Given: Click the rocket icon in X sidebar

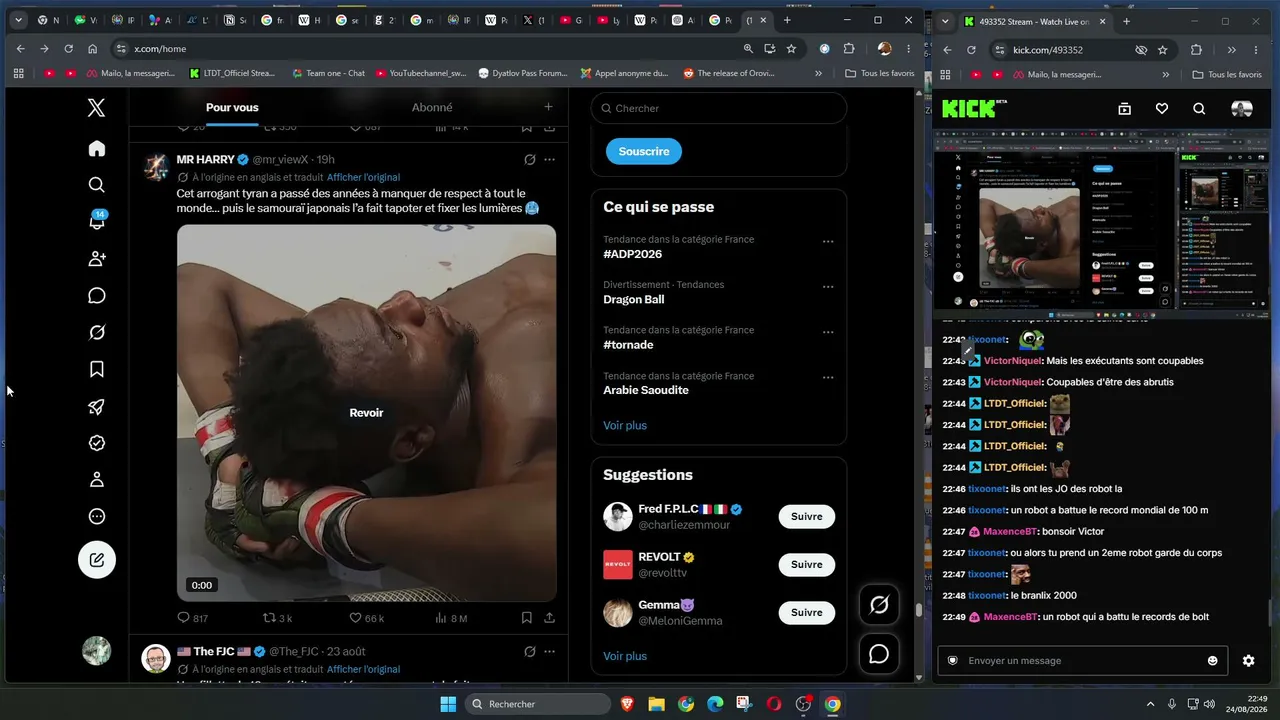Looking at the screenshot, I should coord(97,407).
